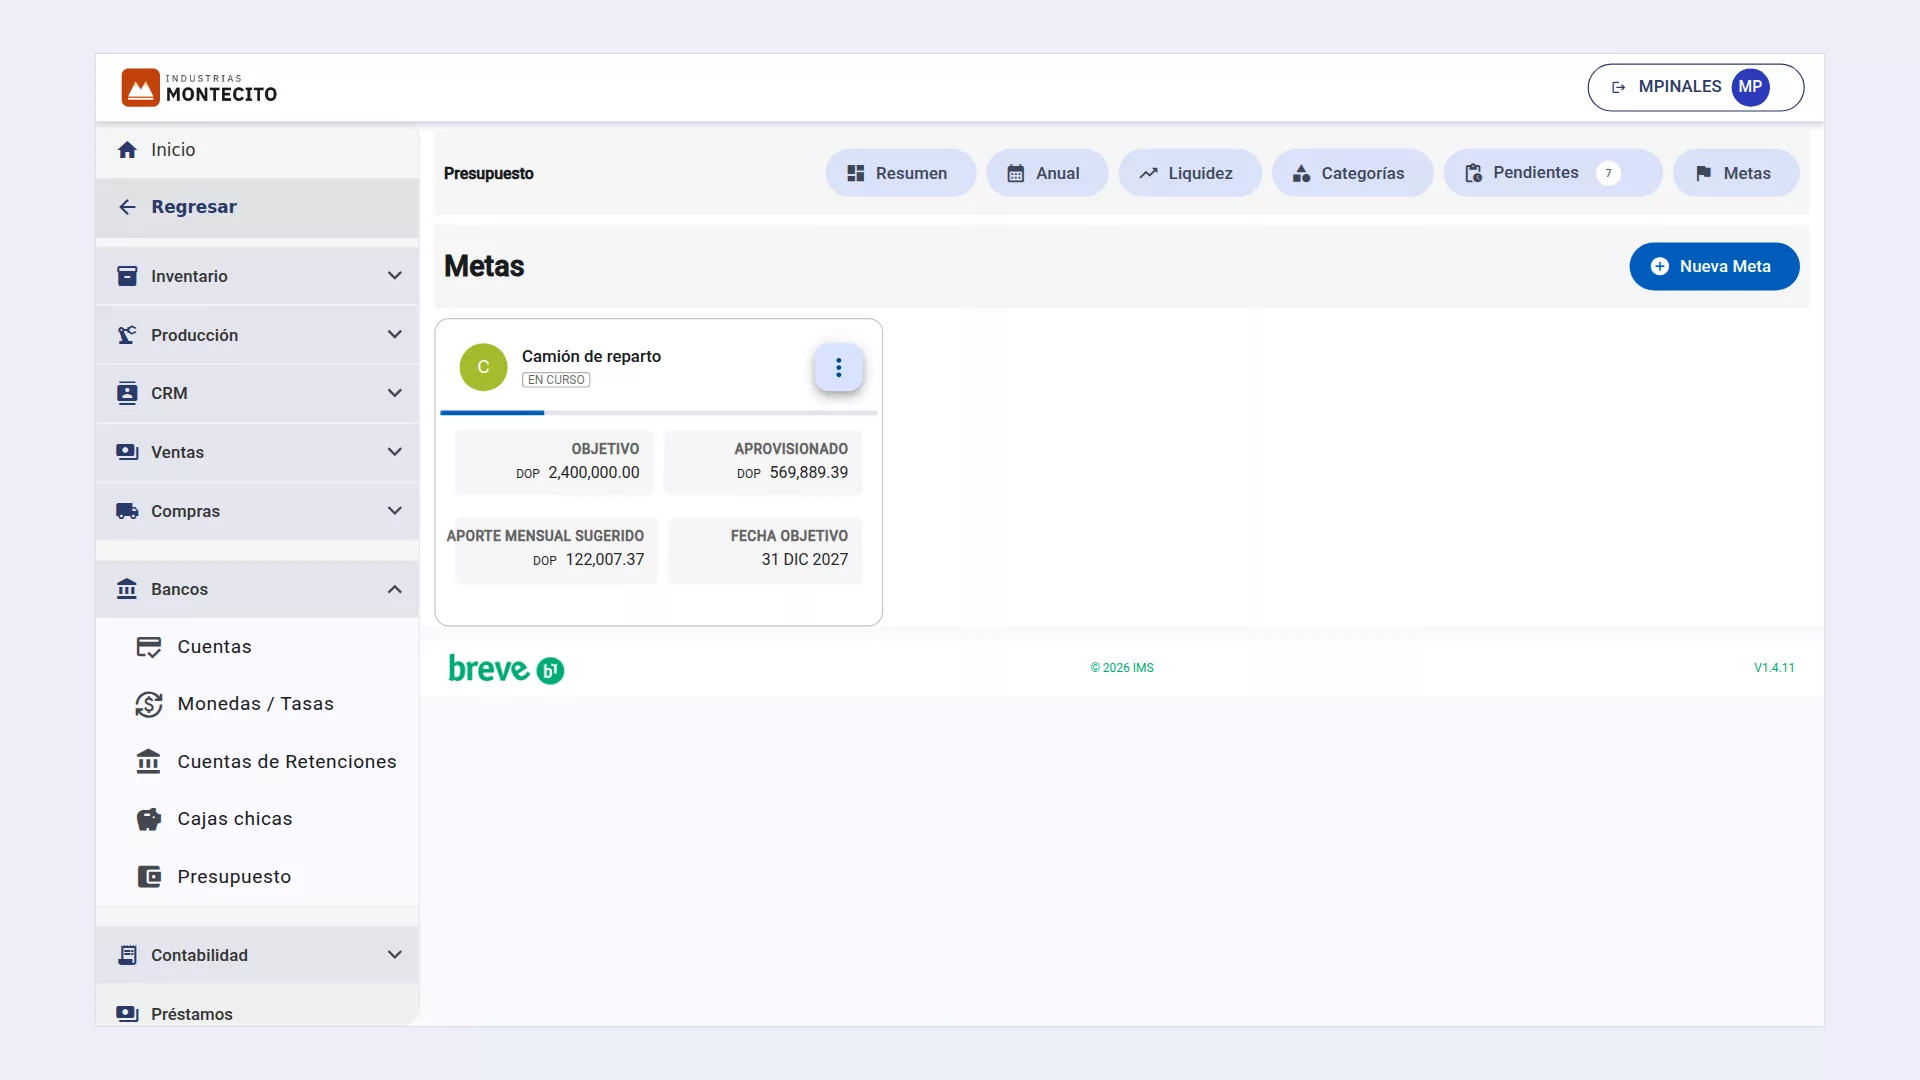
Task: Select the Metas tab
Action: [1736, 173]
